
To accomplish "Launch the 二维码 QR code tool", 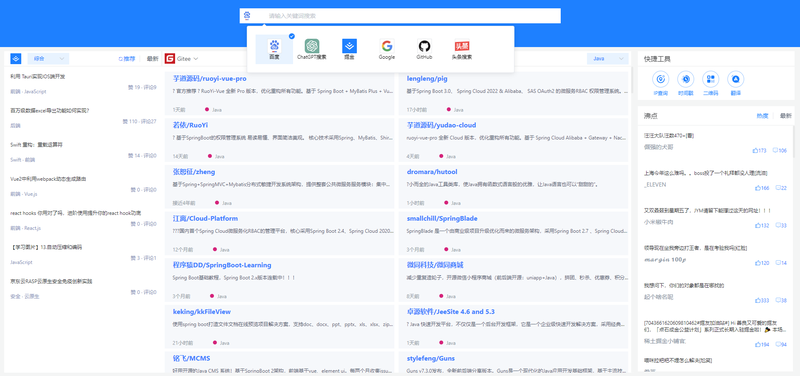I will 710,83.
